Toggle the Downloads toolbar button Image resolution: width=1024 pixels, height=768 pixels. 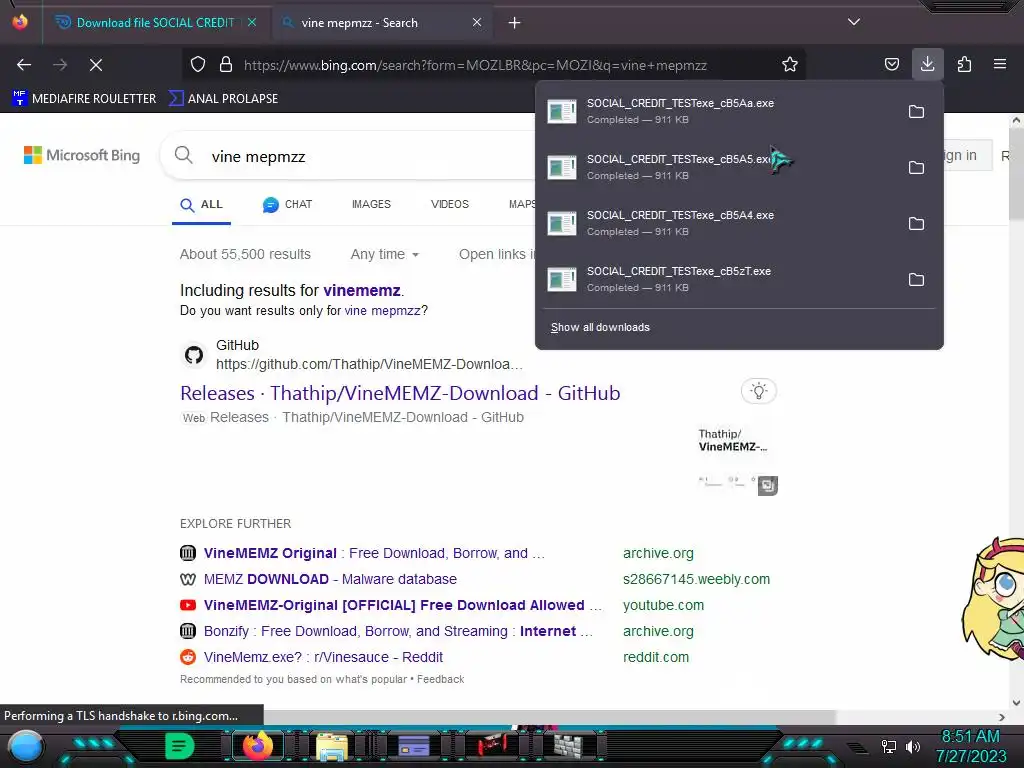click(927, 64)
